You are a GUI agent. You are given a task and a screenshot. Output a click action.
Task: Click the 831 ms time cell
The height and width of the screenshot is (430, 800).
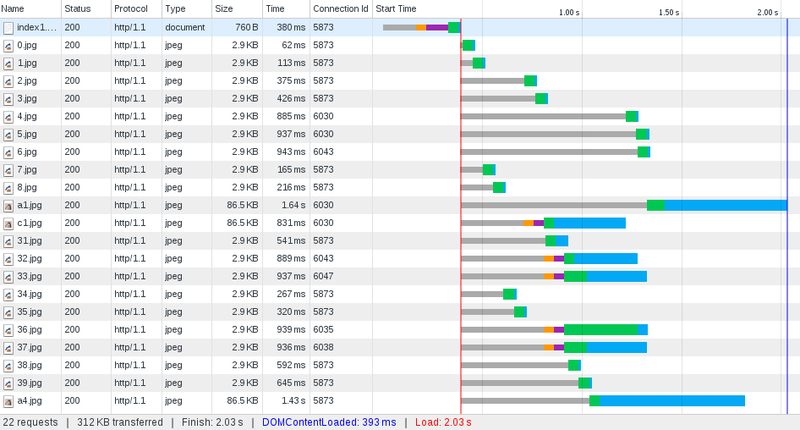tap(291, 223)
